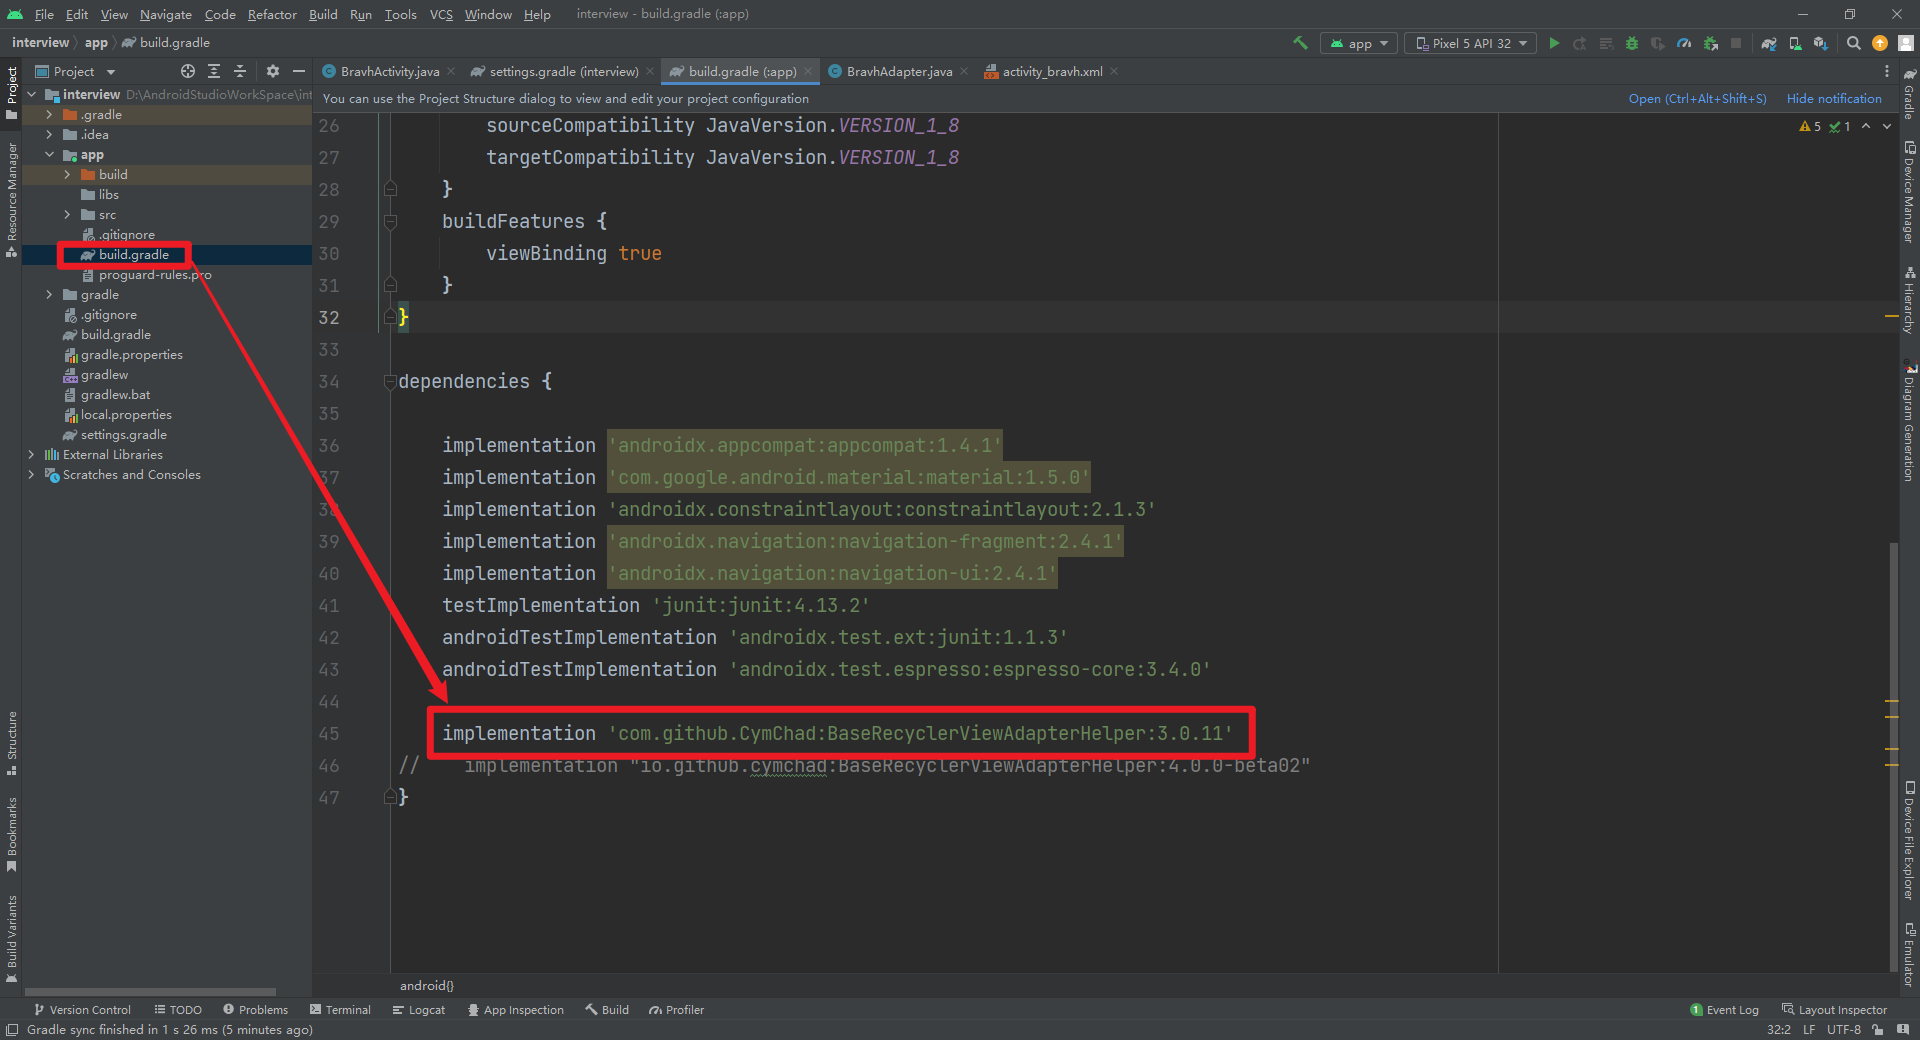Open the Pixel 5 API 32 device dropdown

(1471, 43)
